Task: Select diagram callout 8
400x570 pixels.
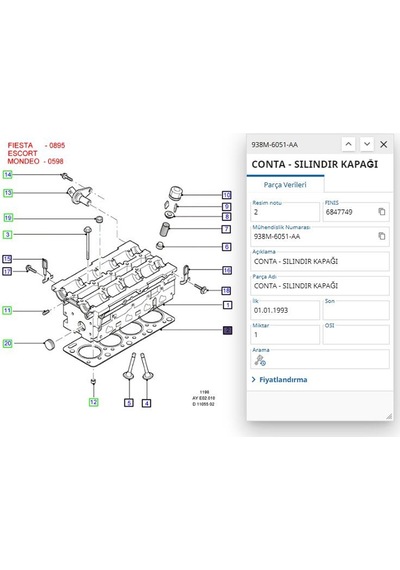Action: 227,217
